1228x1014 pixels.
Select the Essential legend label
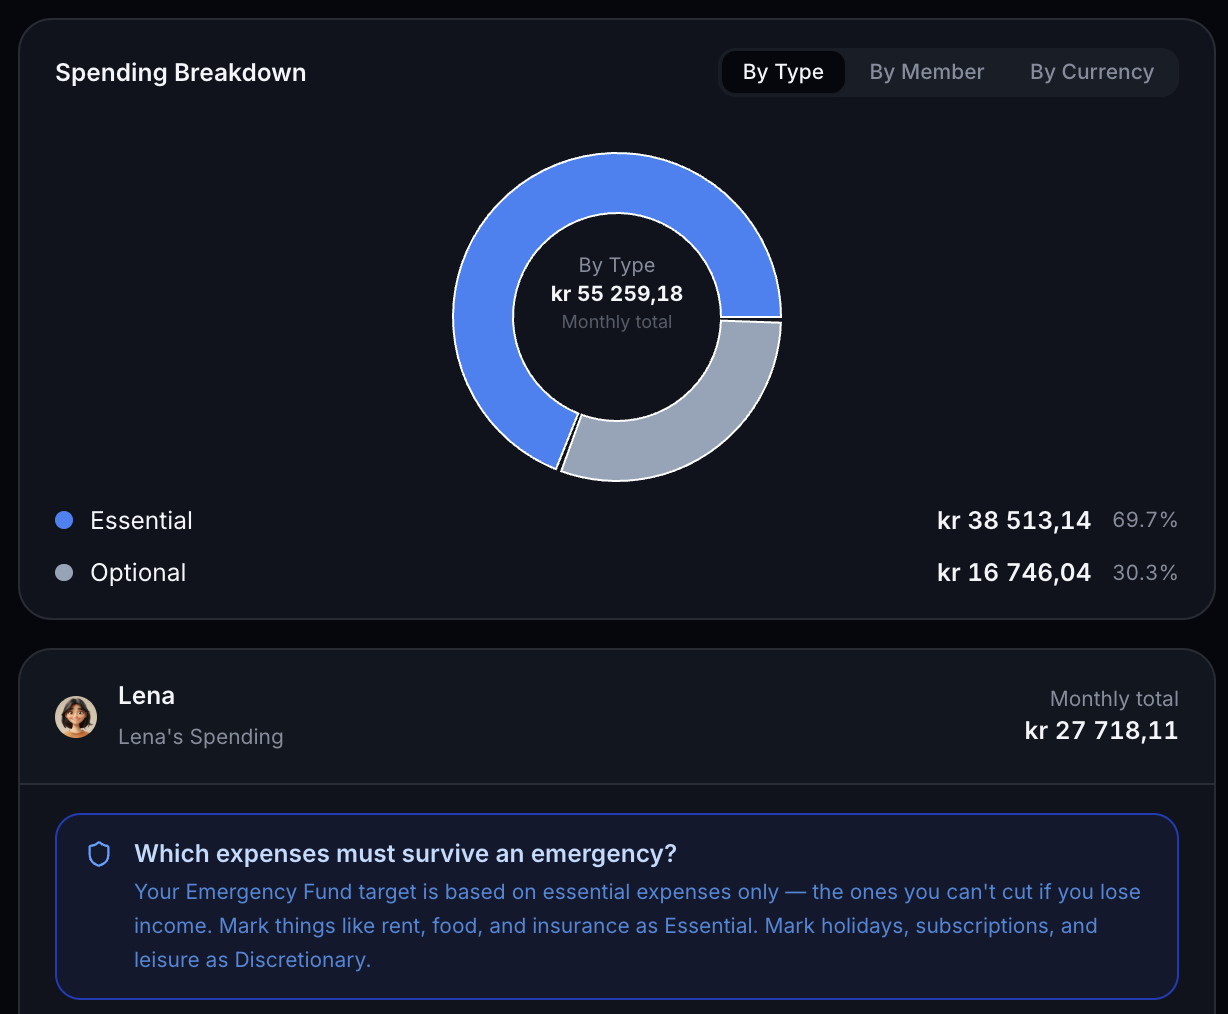click(141, 520)
